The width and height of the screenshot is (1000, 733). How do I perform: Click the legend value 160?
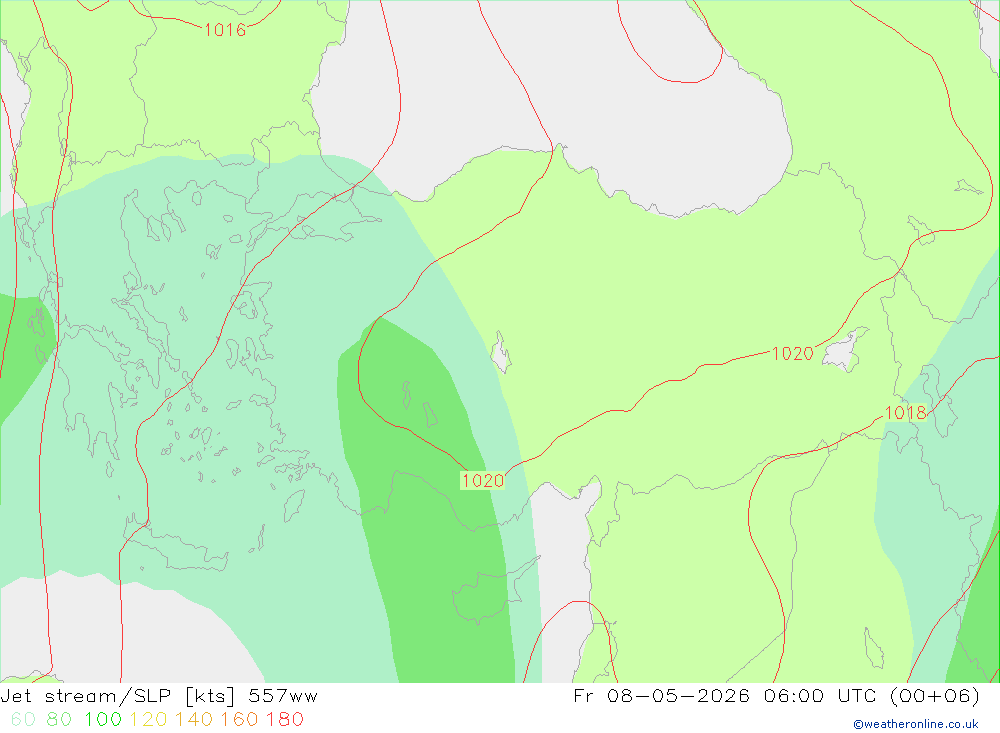click(x=239, y=719)
